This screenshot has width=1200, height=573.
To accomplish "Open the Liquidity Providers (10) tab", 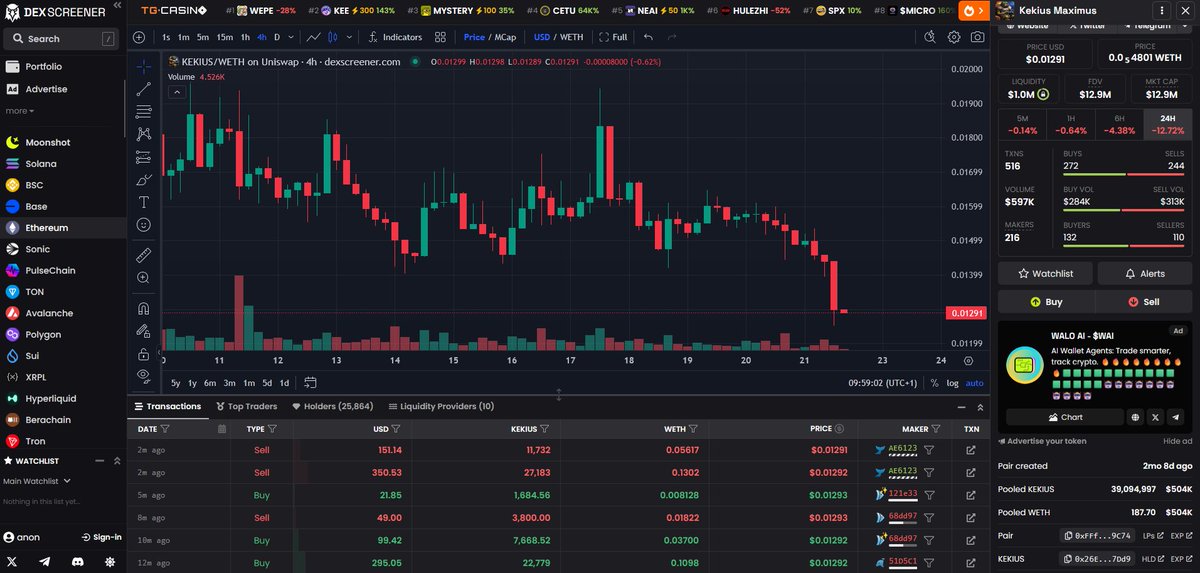I will click(440, 406).
